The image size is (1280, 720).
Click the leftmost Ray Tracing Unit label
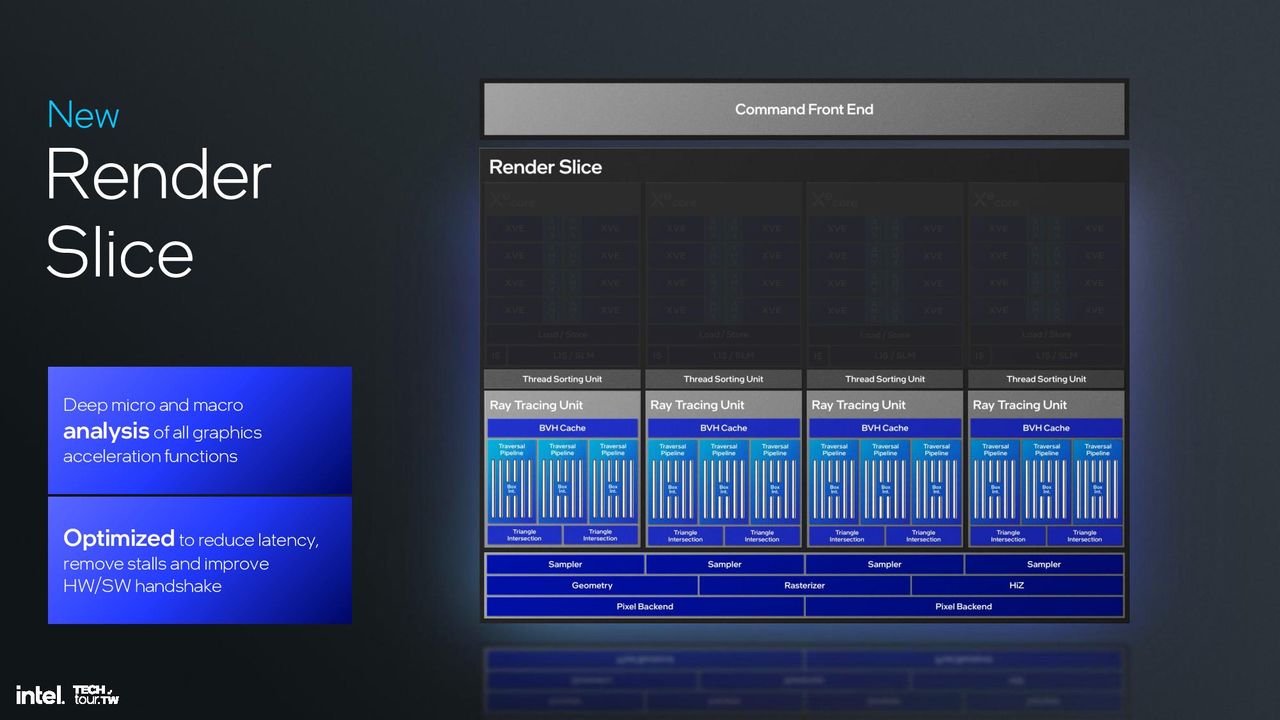(x=536, y=405)
